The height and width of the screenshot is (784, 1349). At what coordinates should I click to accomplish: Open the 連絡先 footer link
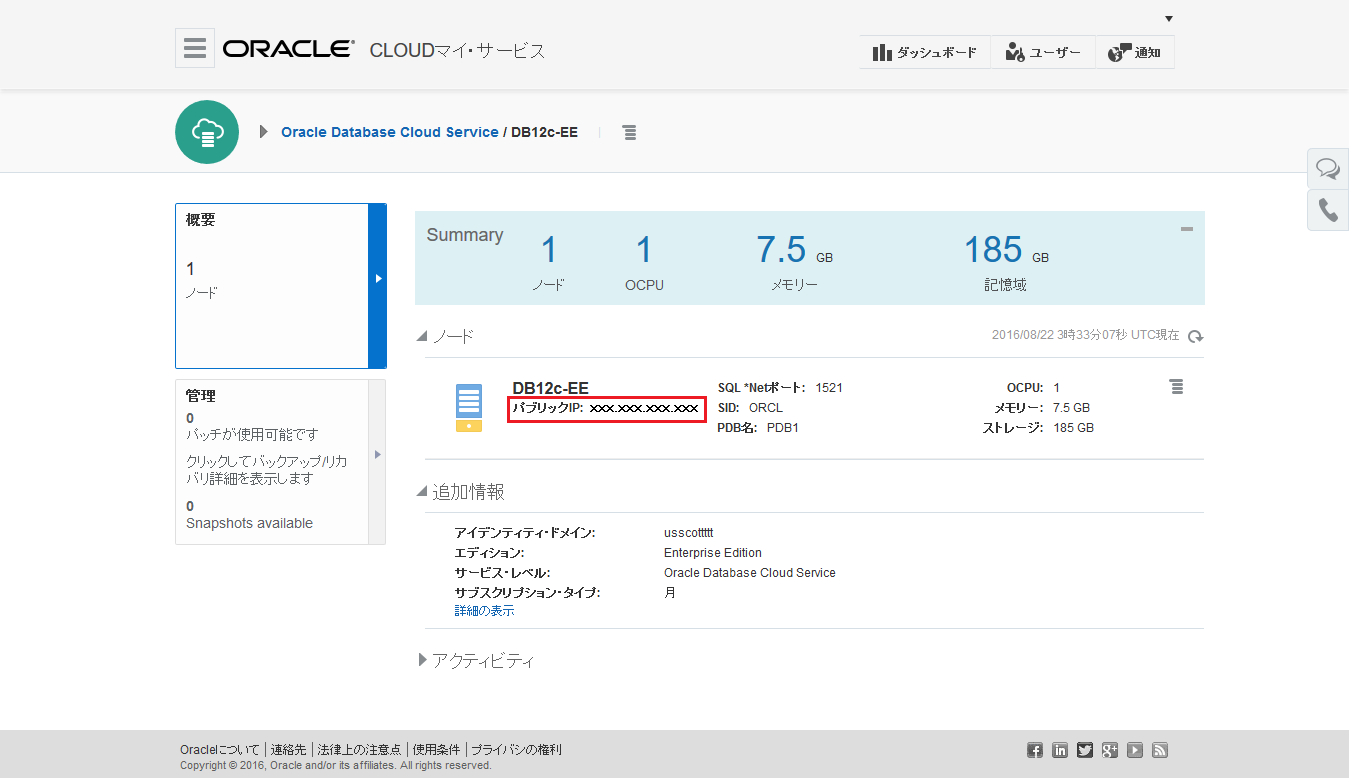(289, 750)
